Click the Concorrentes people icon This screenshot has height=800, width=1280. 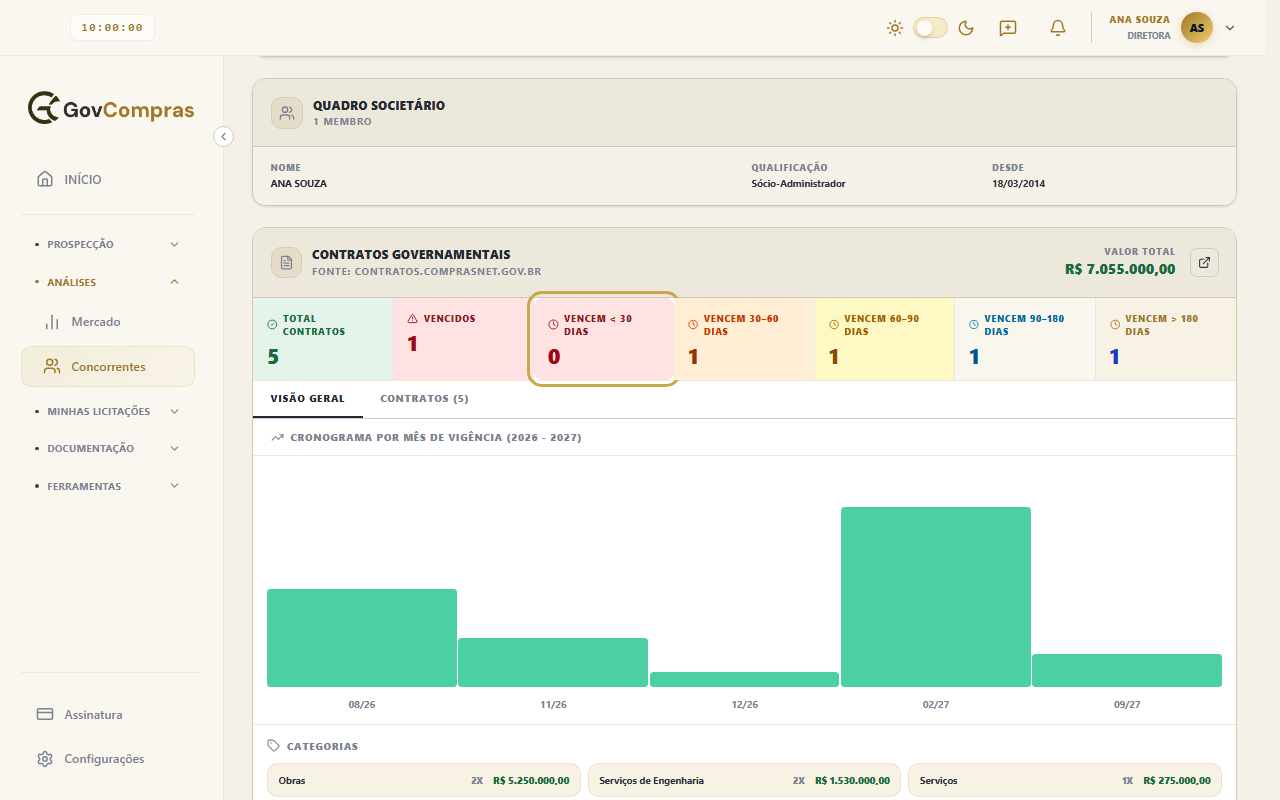tap(52, 367)
